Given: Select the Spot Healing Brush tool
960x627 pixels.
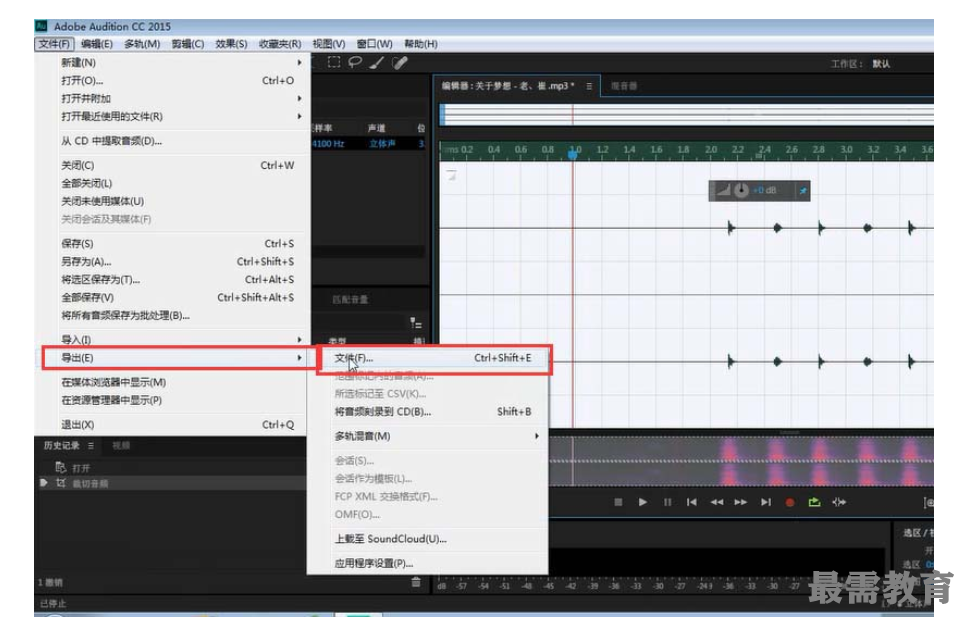Looking at the screenshot, I should 400,62.
